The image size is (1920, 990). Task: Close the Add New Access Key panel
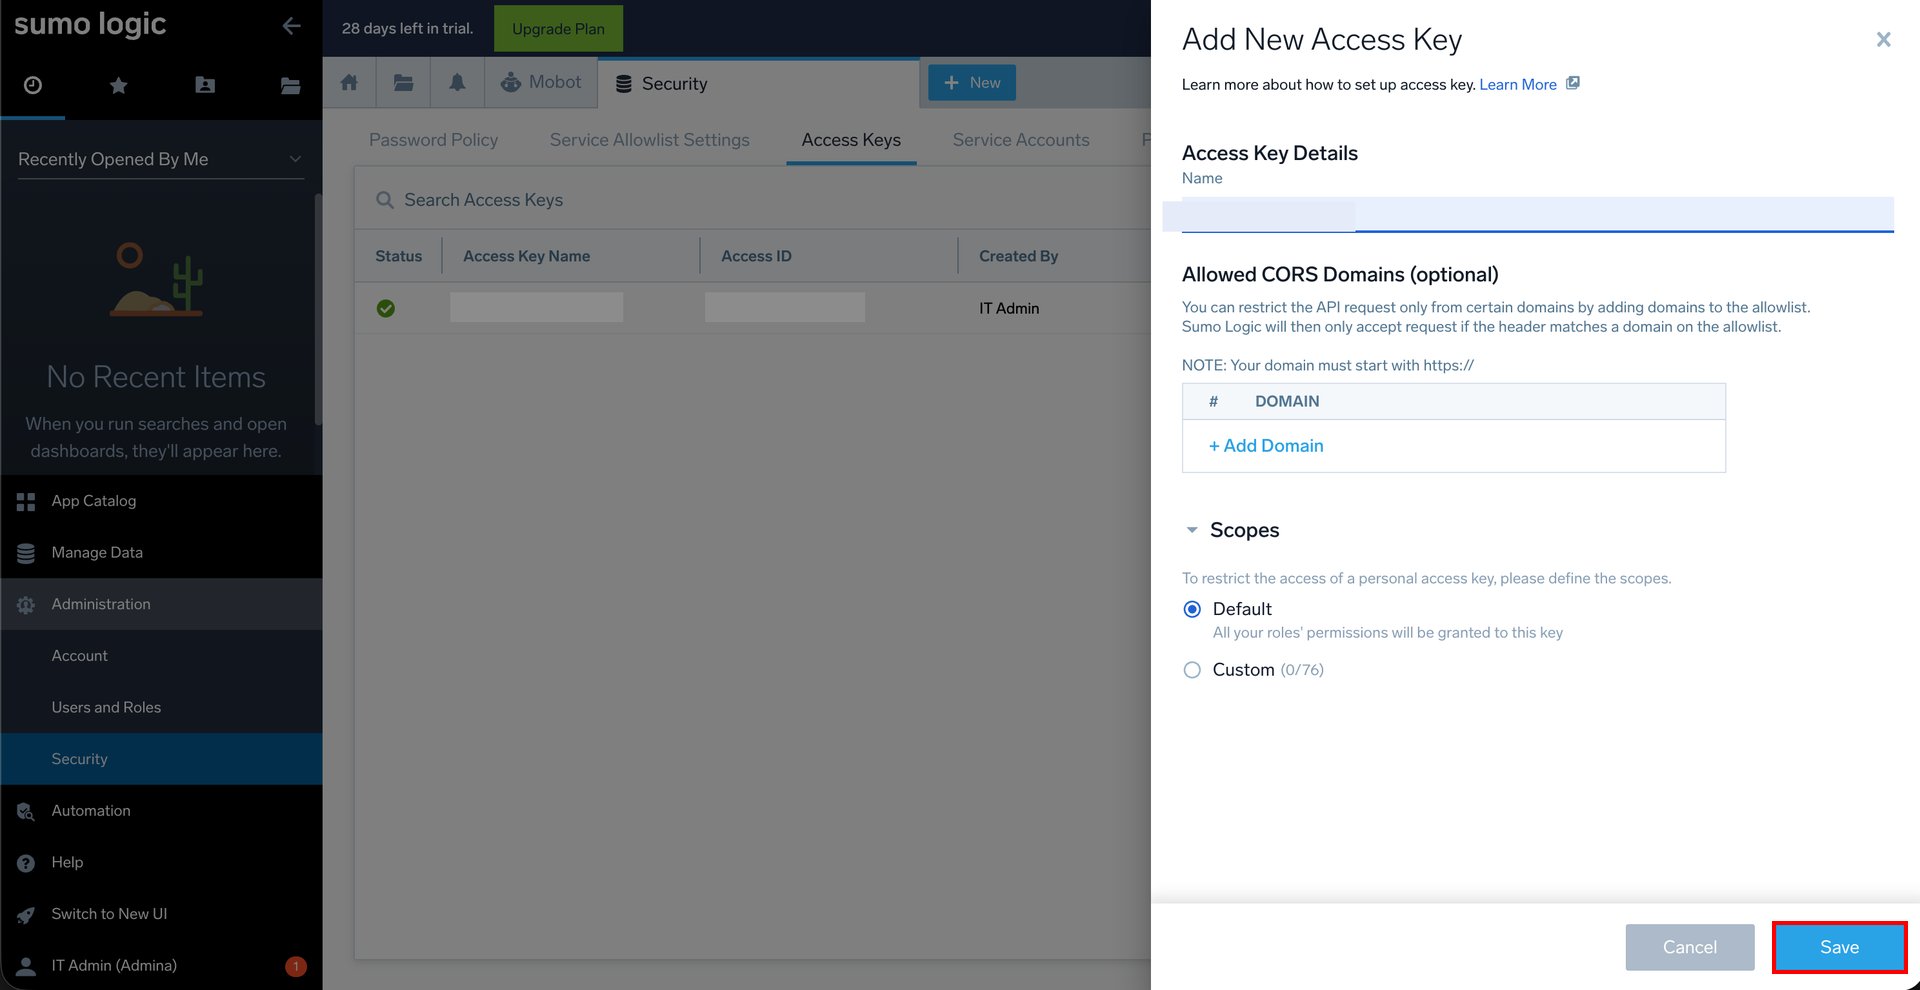click(x=1883, y=39)
